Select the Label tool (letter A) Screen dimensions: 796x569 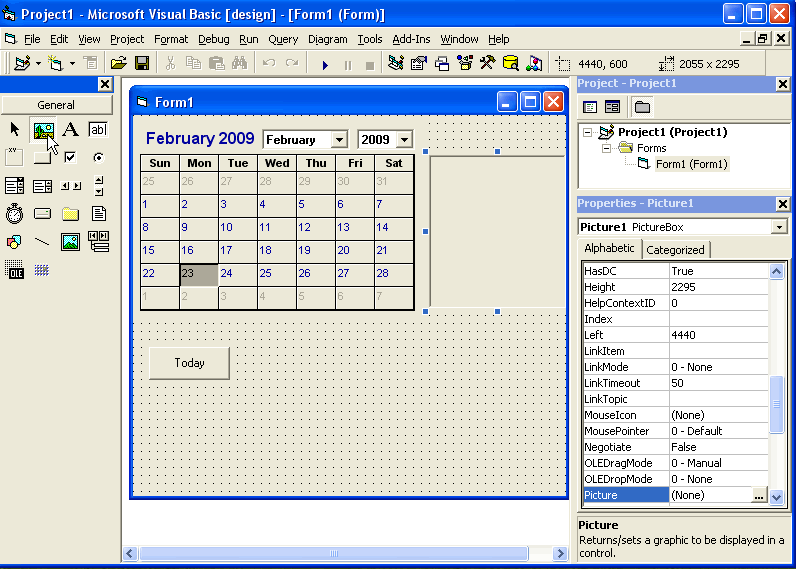(x=71, y=129)
